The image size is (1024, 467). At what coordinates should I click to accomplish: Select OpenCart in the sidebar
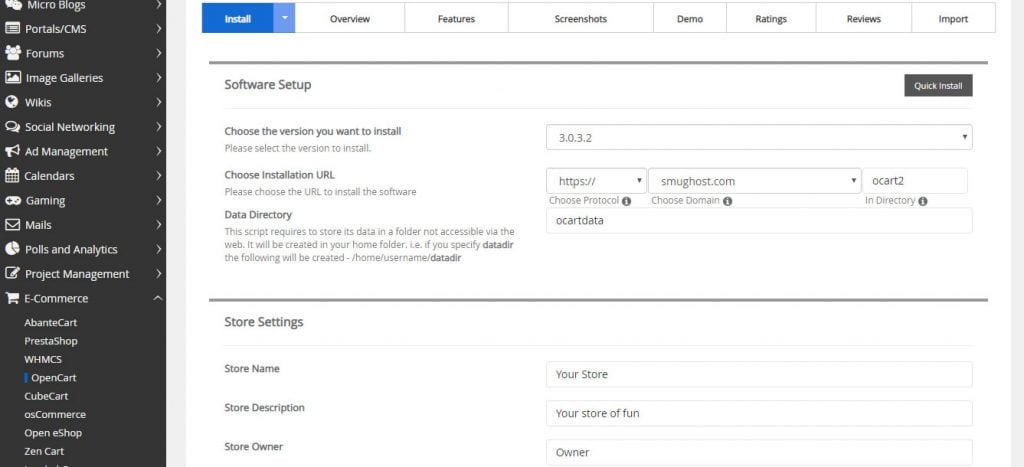click(x=54, y=378)
